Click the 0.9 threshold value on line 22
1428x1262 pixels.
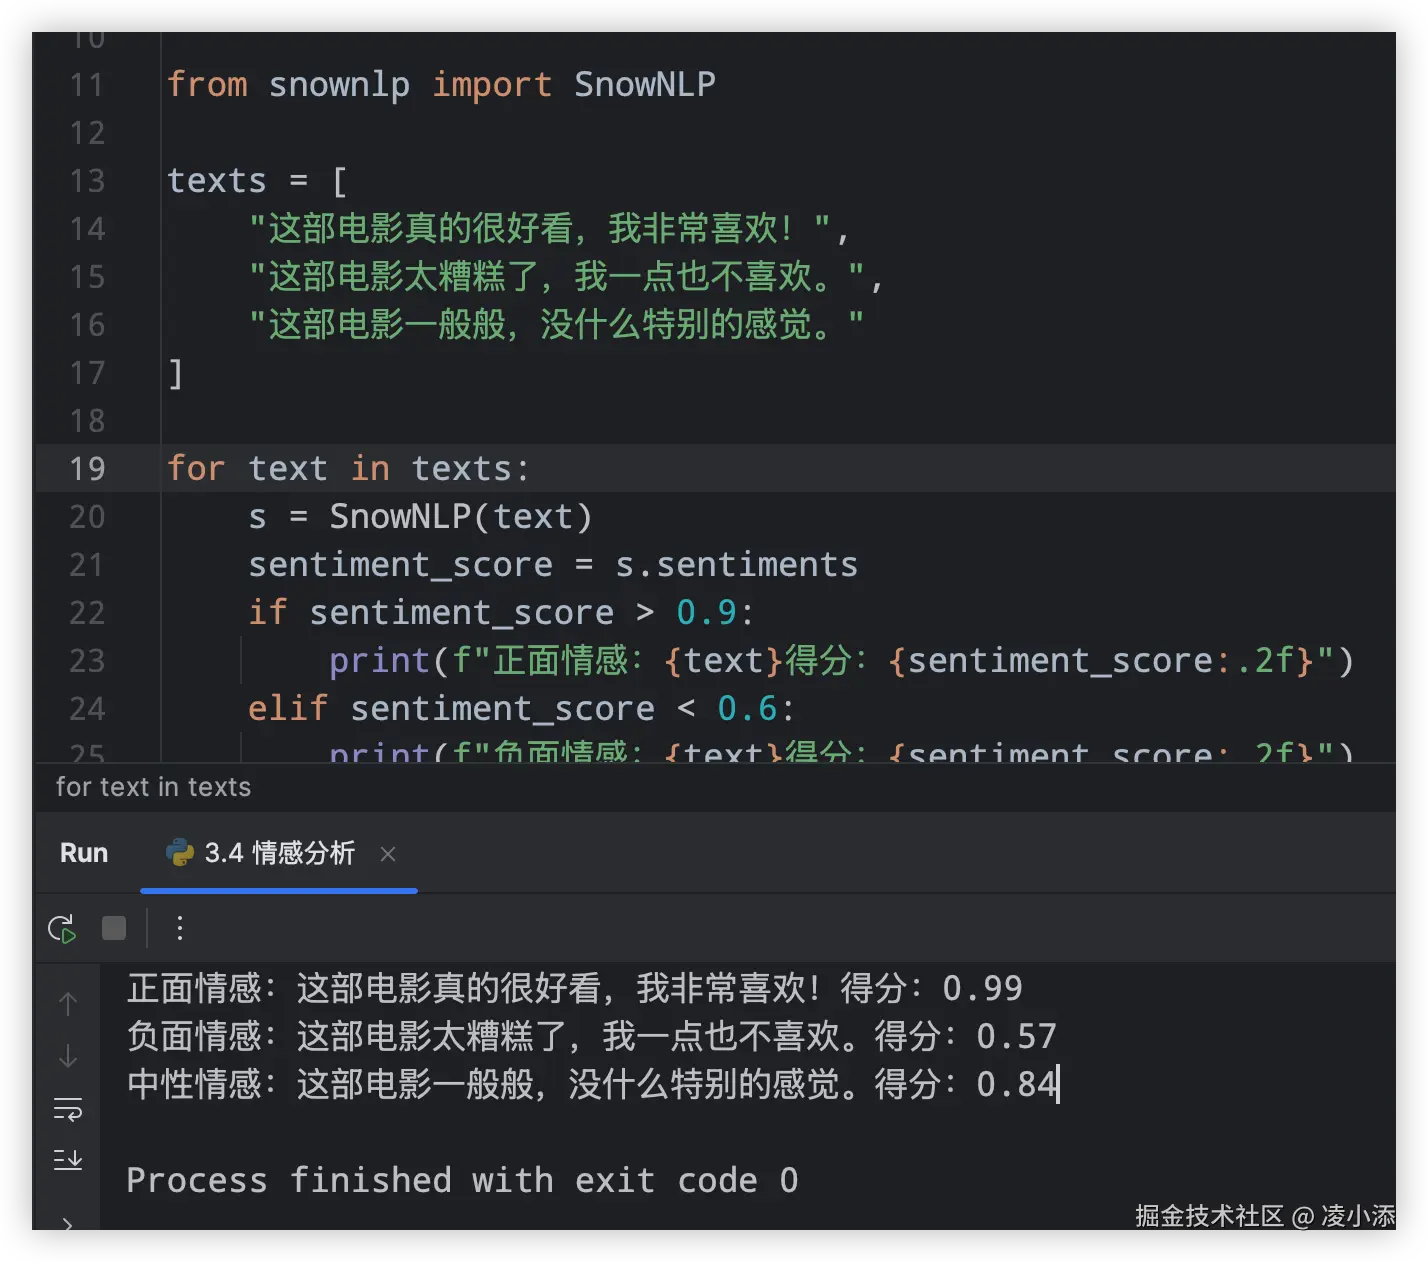(706, 612)
